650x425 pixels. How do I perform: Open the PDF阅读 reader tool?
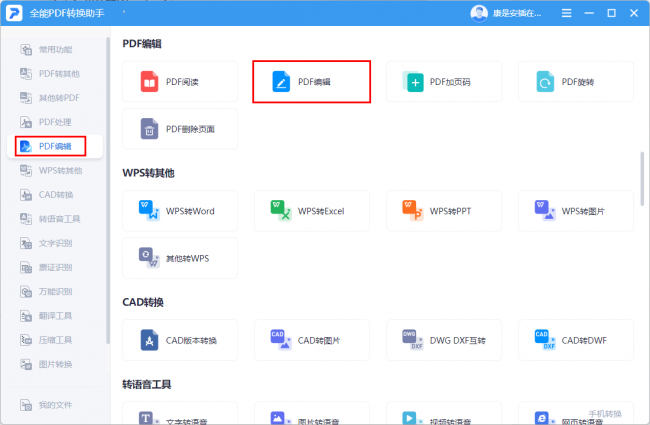click(180, 82)
